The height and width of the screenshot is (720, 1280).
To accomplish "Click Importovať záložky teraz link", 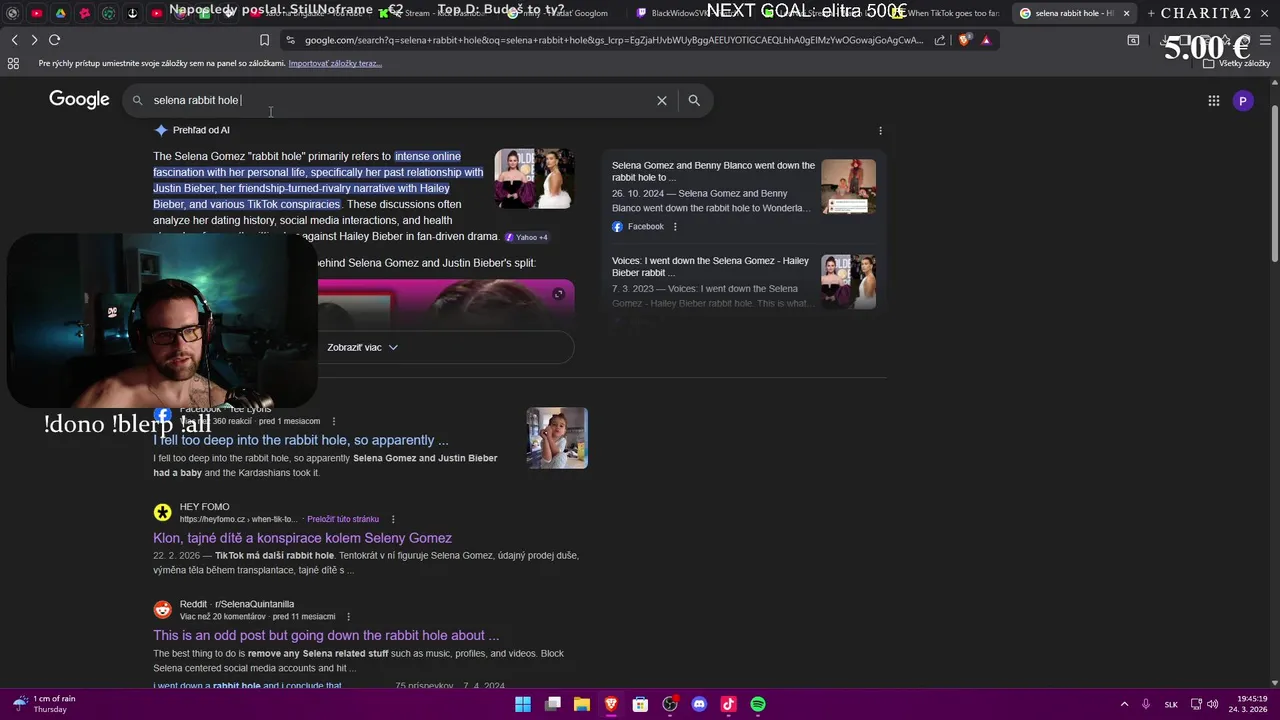I will [335, 63].
